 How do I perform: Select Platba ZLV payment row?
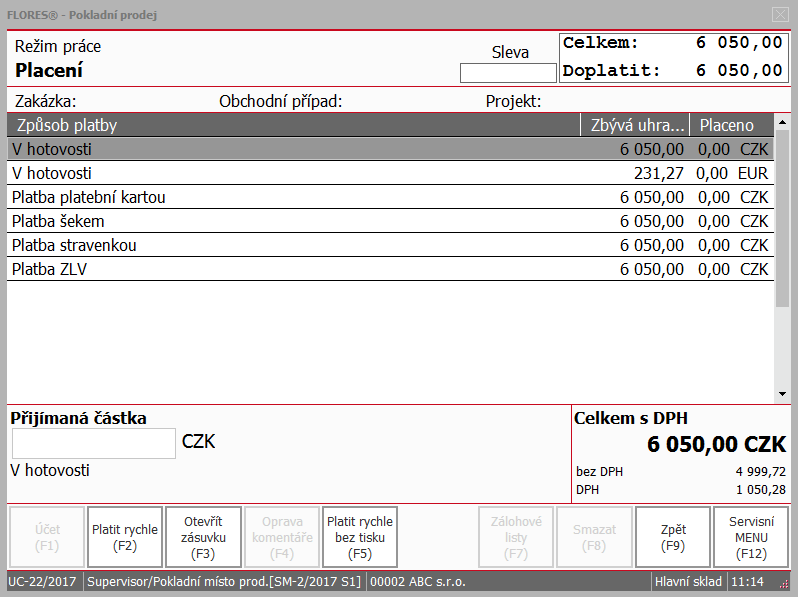pyautogui.click(x=390, y=269)
